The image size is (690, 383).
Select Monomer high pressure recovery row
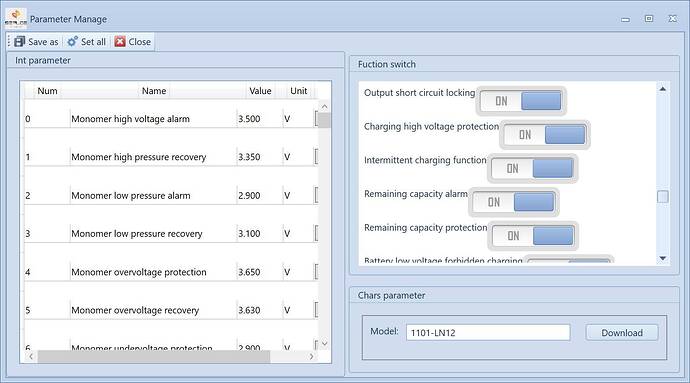click(171, 157)
